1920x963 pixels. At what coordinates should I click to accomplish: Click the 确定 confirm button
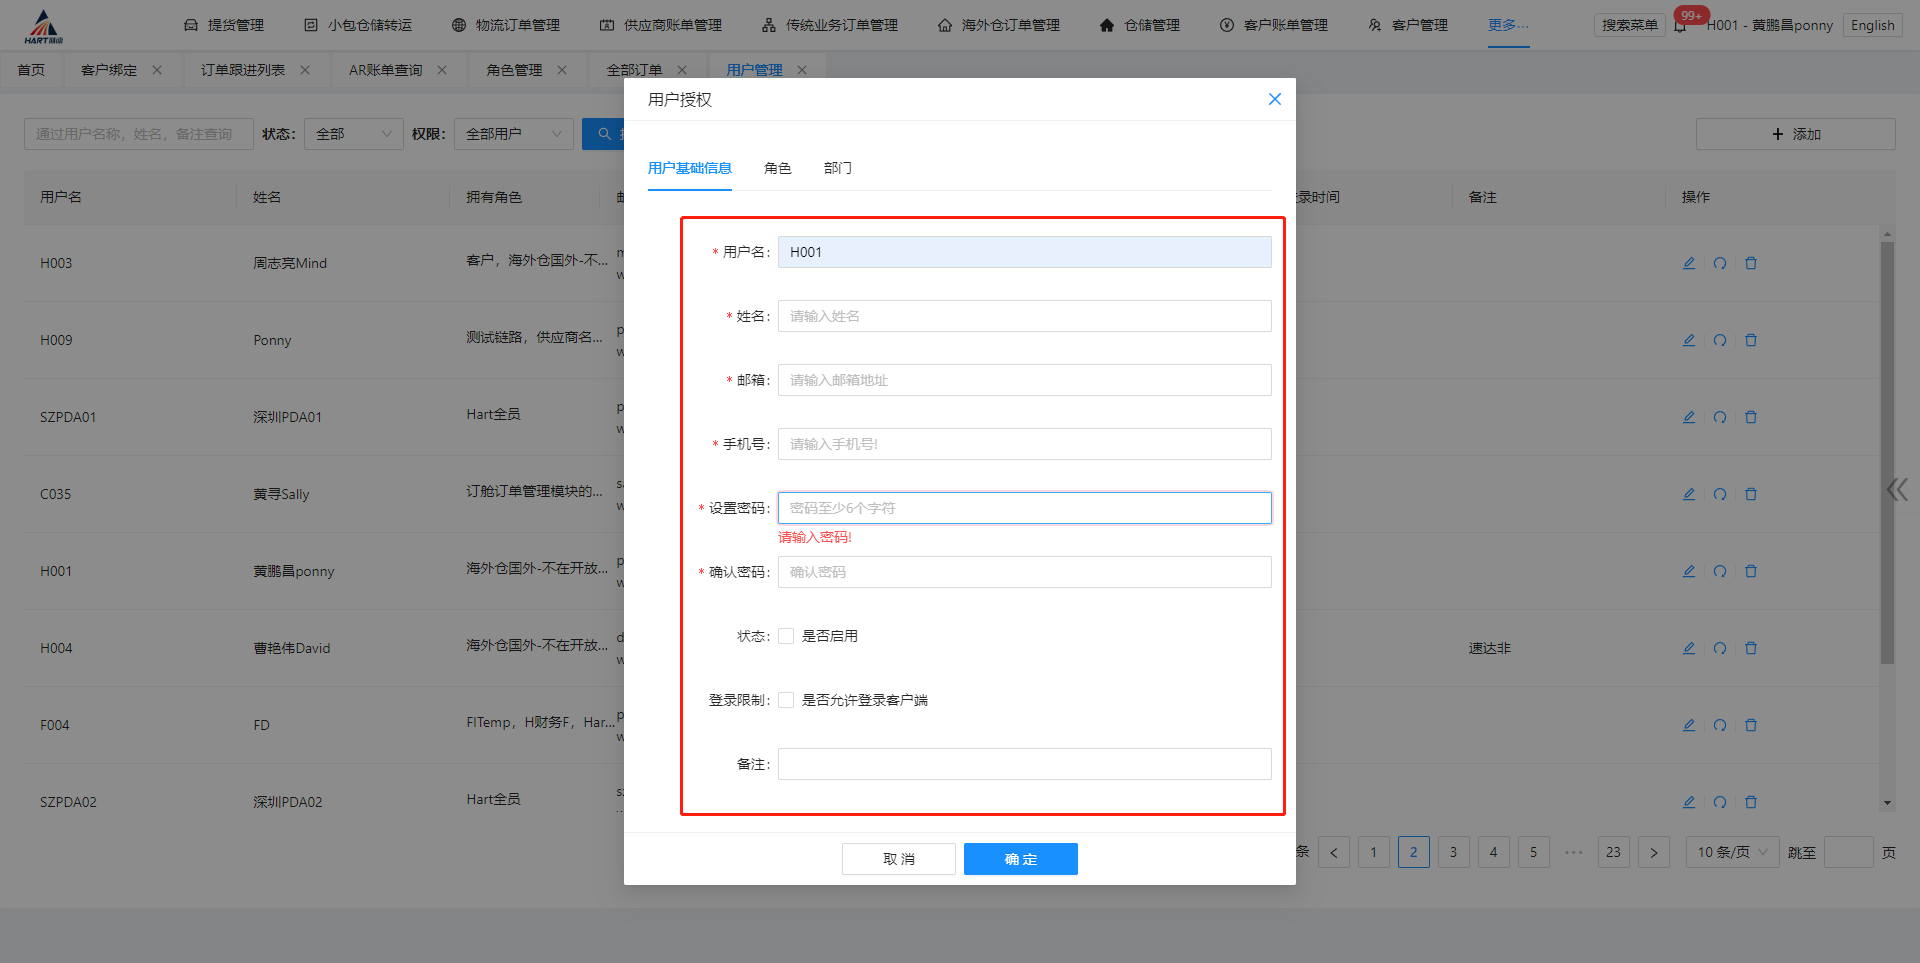pos(1020,858)
